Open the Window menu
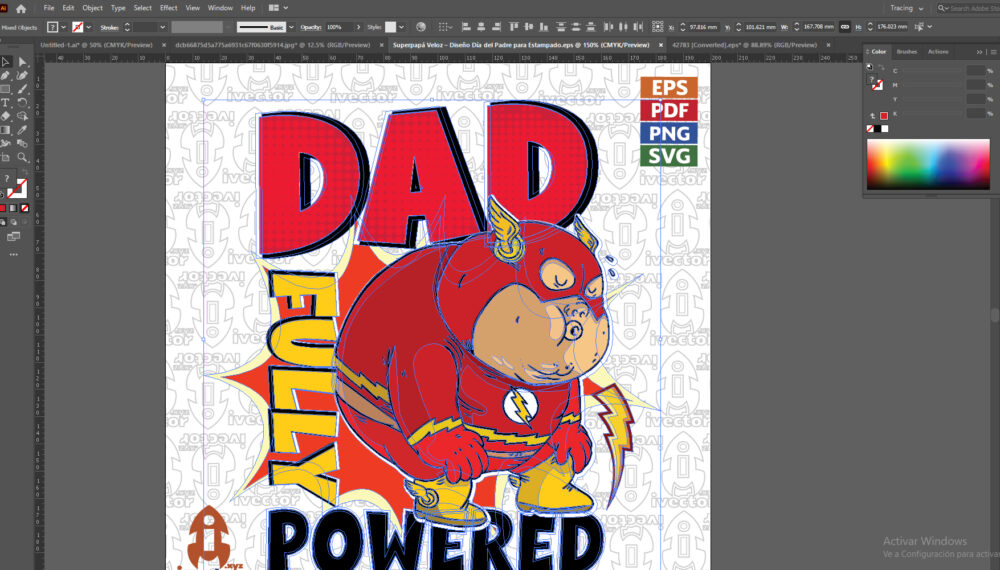This screenshot has width=1000, height=570. click(x=220, y=8)
